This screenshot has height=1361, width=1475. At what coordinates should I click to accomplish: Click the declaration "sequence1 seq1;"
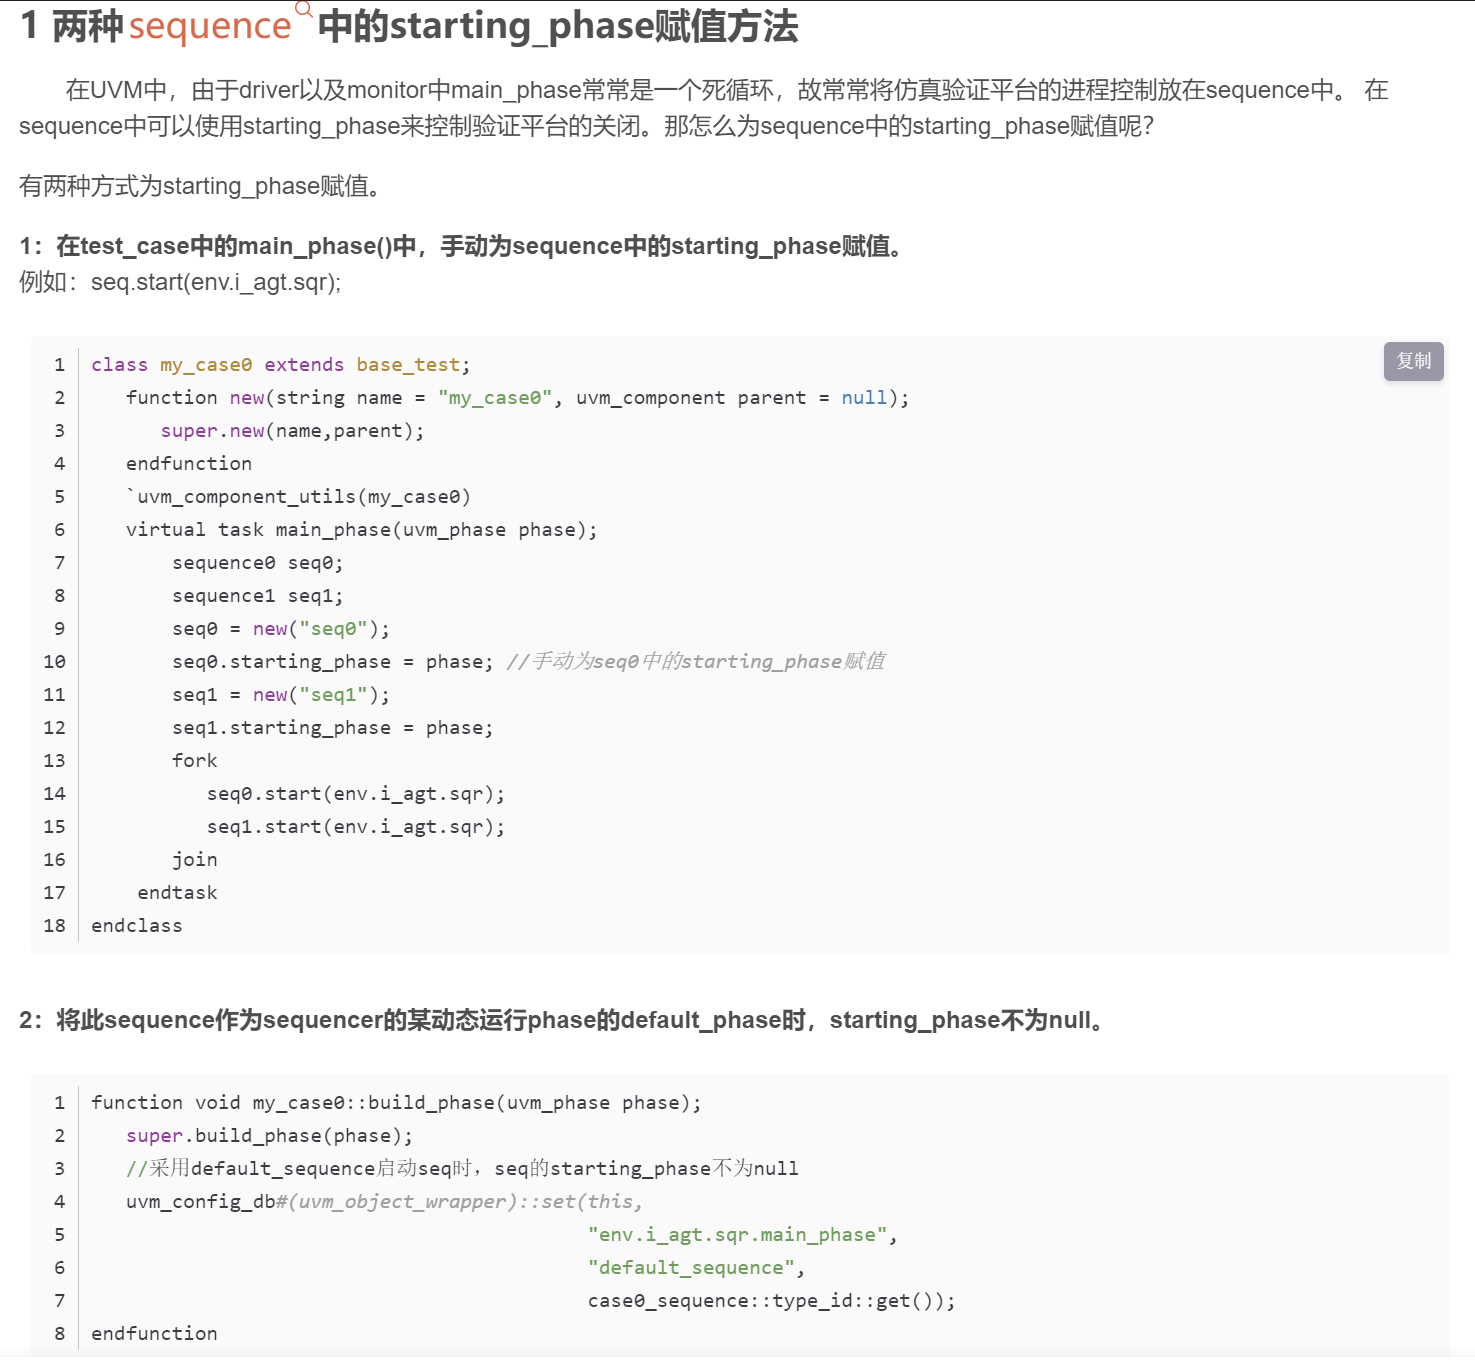257,596
